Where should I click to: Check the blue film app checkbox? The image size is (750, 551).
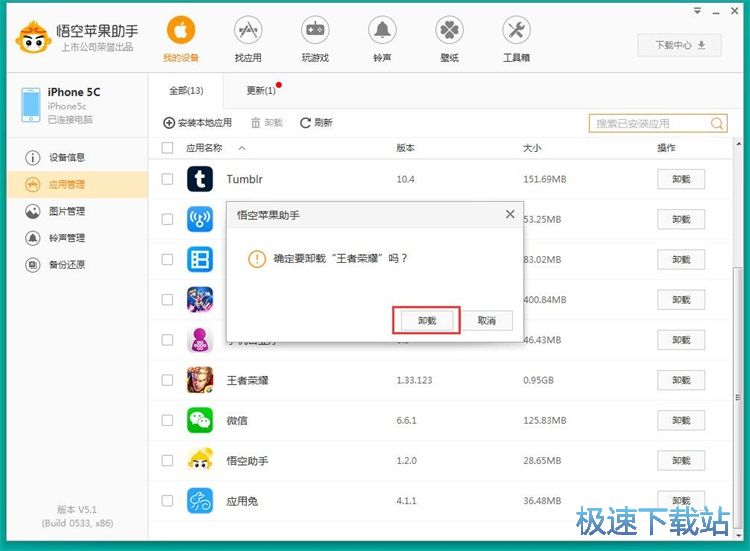(167, 259)
